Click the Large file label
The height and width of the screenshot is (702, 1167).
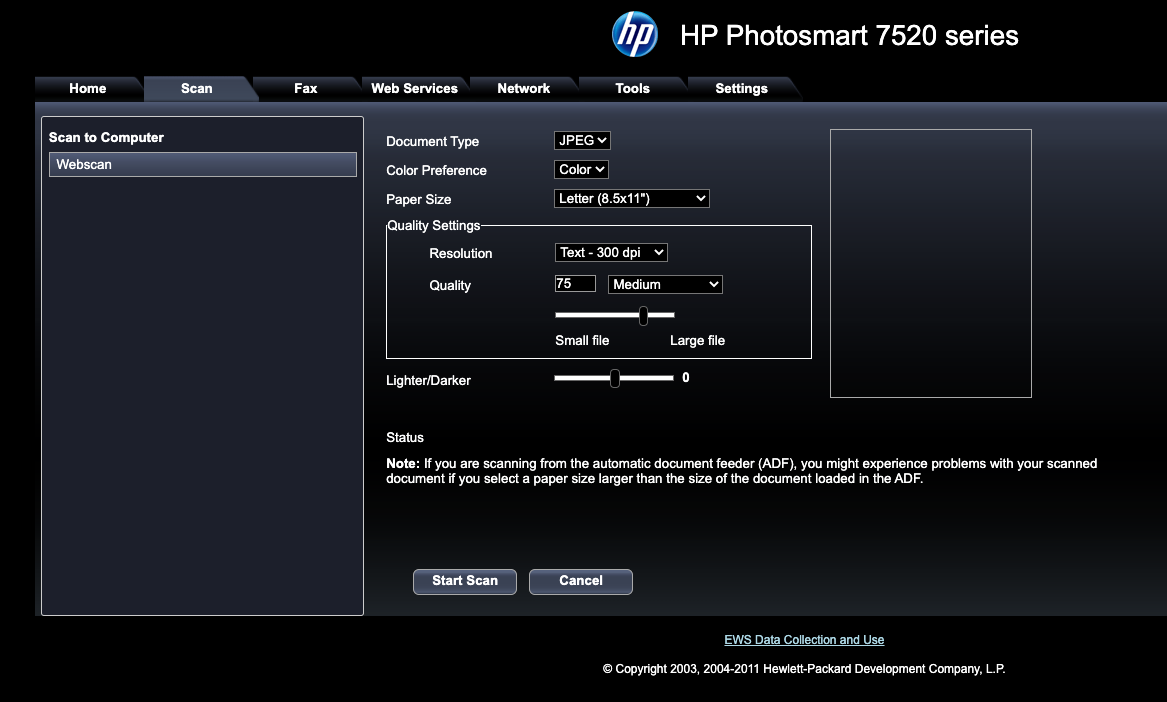(x=697, y=340)
